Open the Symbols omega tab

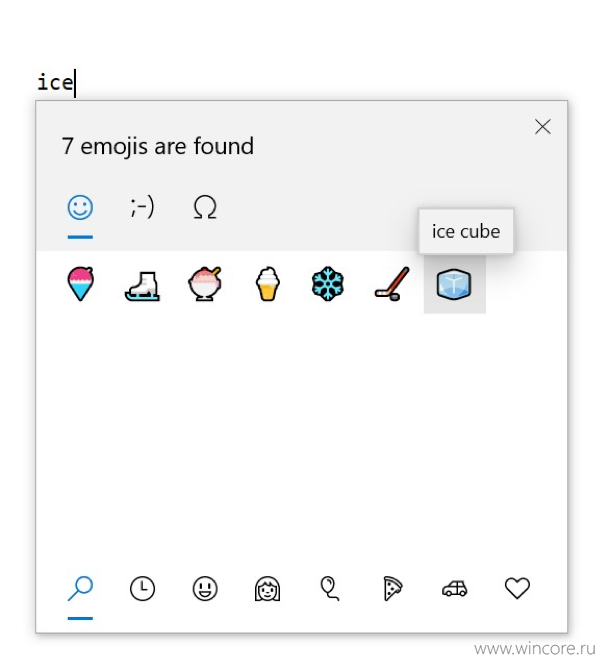pyautogui.click(x=205, y=207)
